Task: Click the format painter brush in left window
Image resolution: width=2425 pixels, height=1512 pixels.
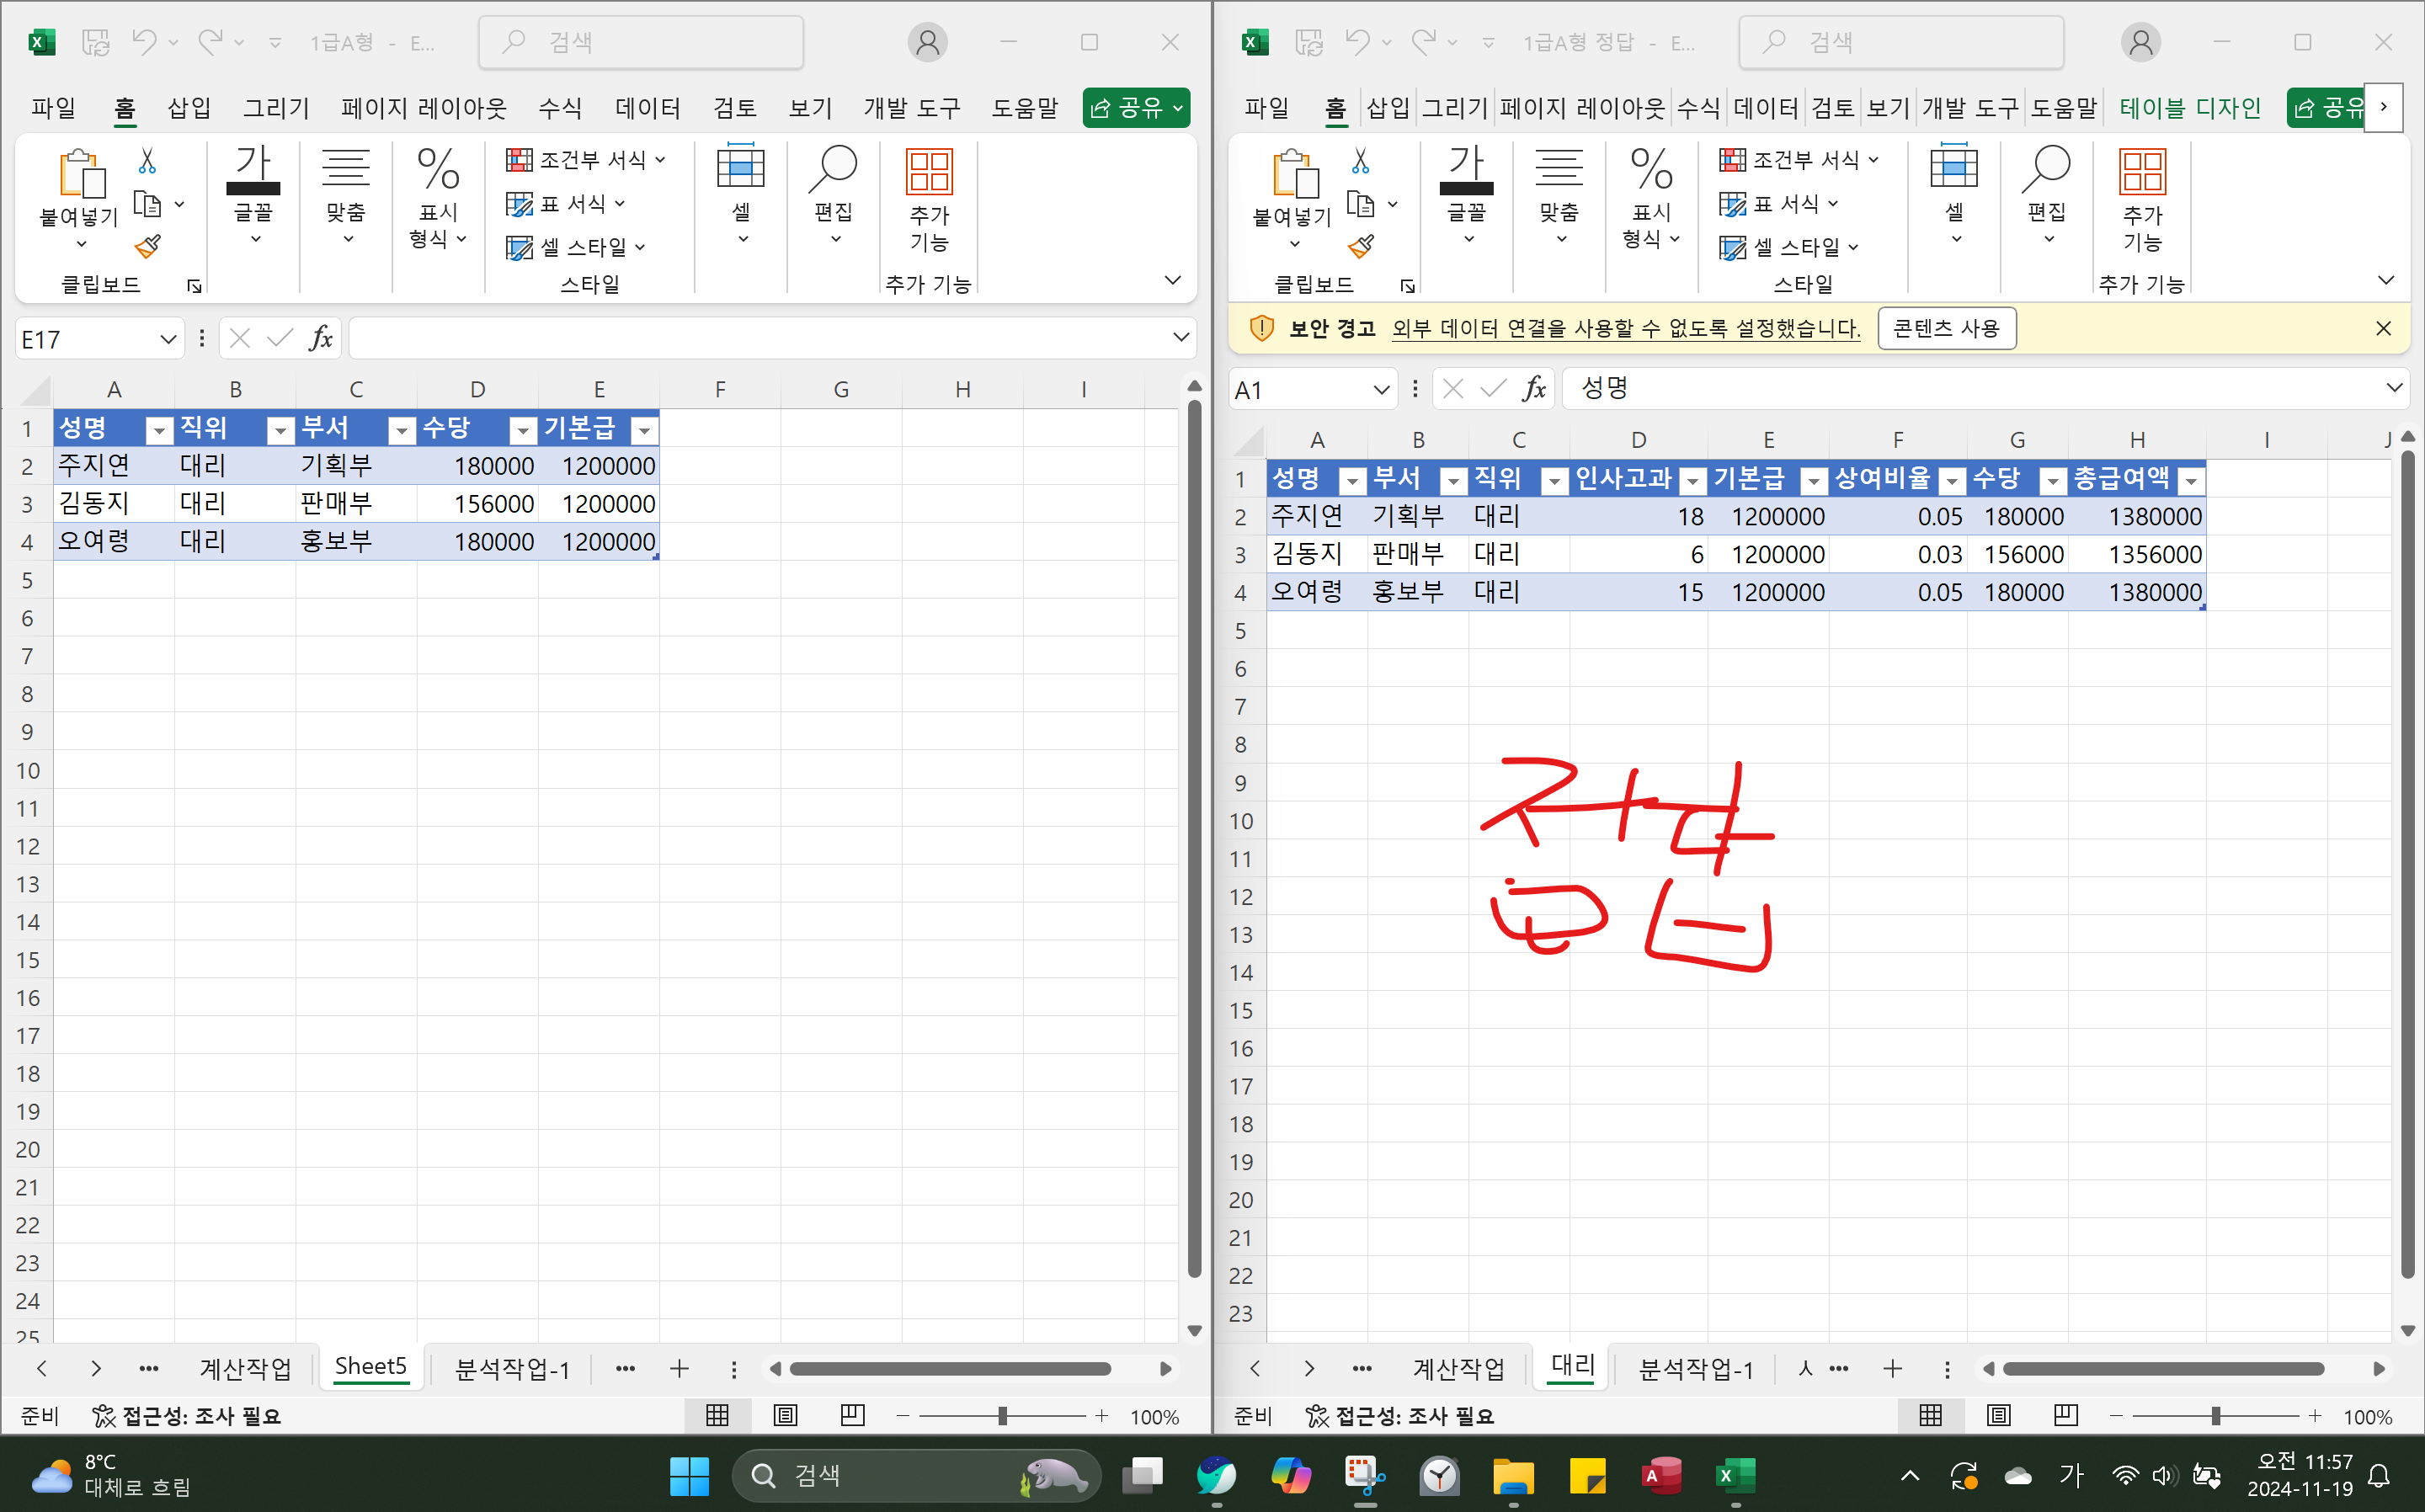Action: pyautogui.click(x=148, y=246)
